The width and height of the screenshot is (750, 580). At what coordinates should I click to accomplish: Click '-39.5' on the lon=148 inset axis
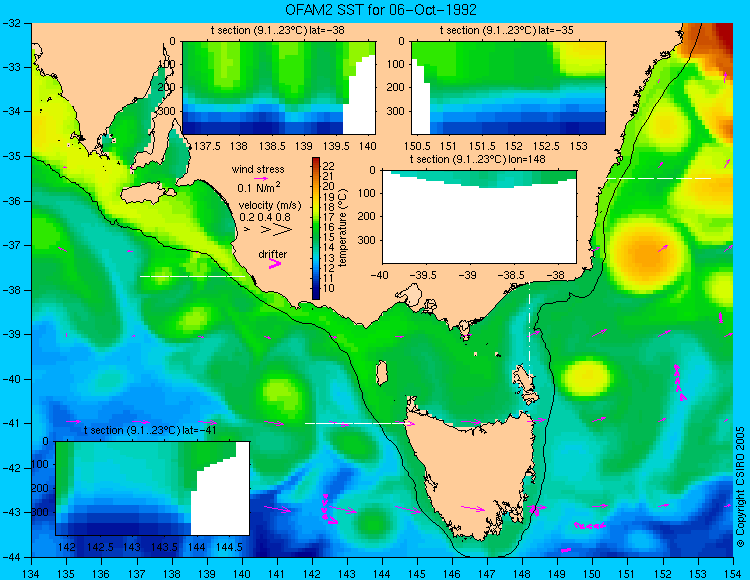[x=424, y=275]
